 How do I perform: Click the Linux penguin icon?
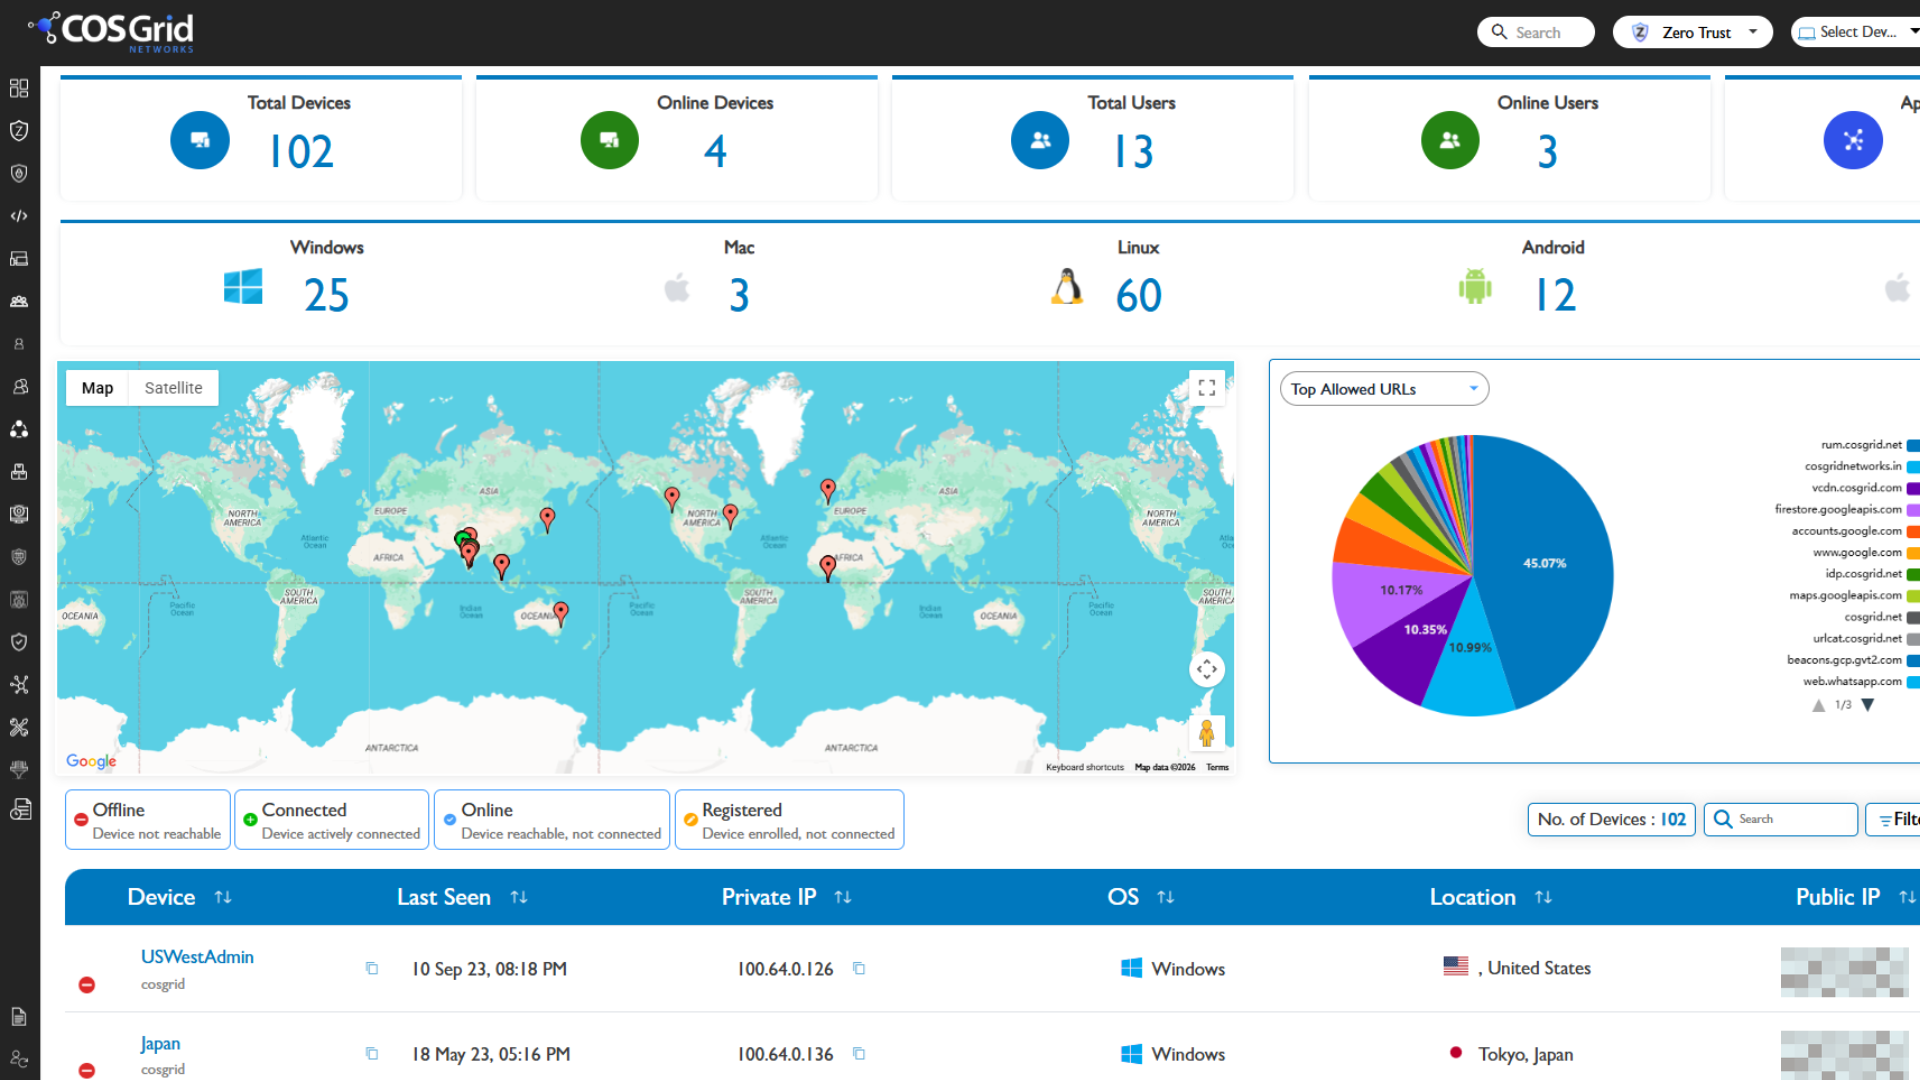pos(1067,286)
